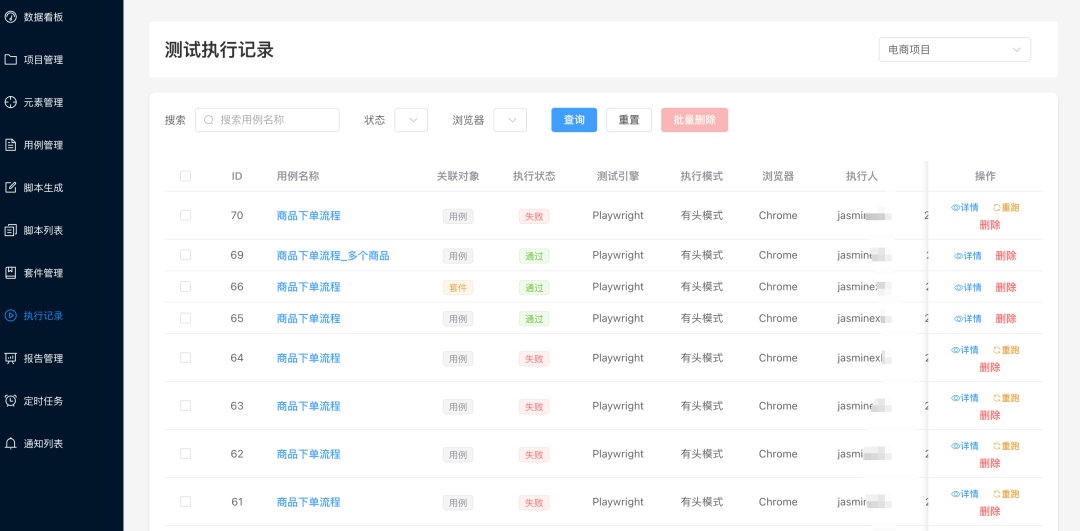This screenshot has width=1080, height=531.
Task: Check the row with ID 62
Action: [x=185, y=454]
